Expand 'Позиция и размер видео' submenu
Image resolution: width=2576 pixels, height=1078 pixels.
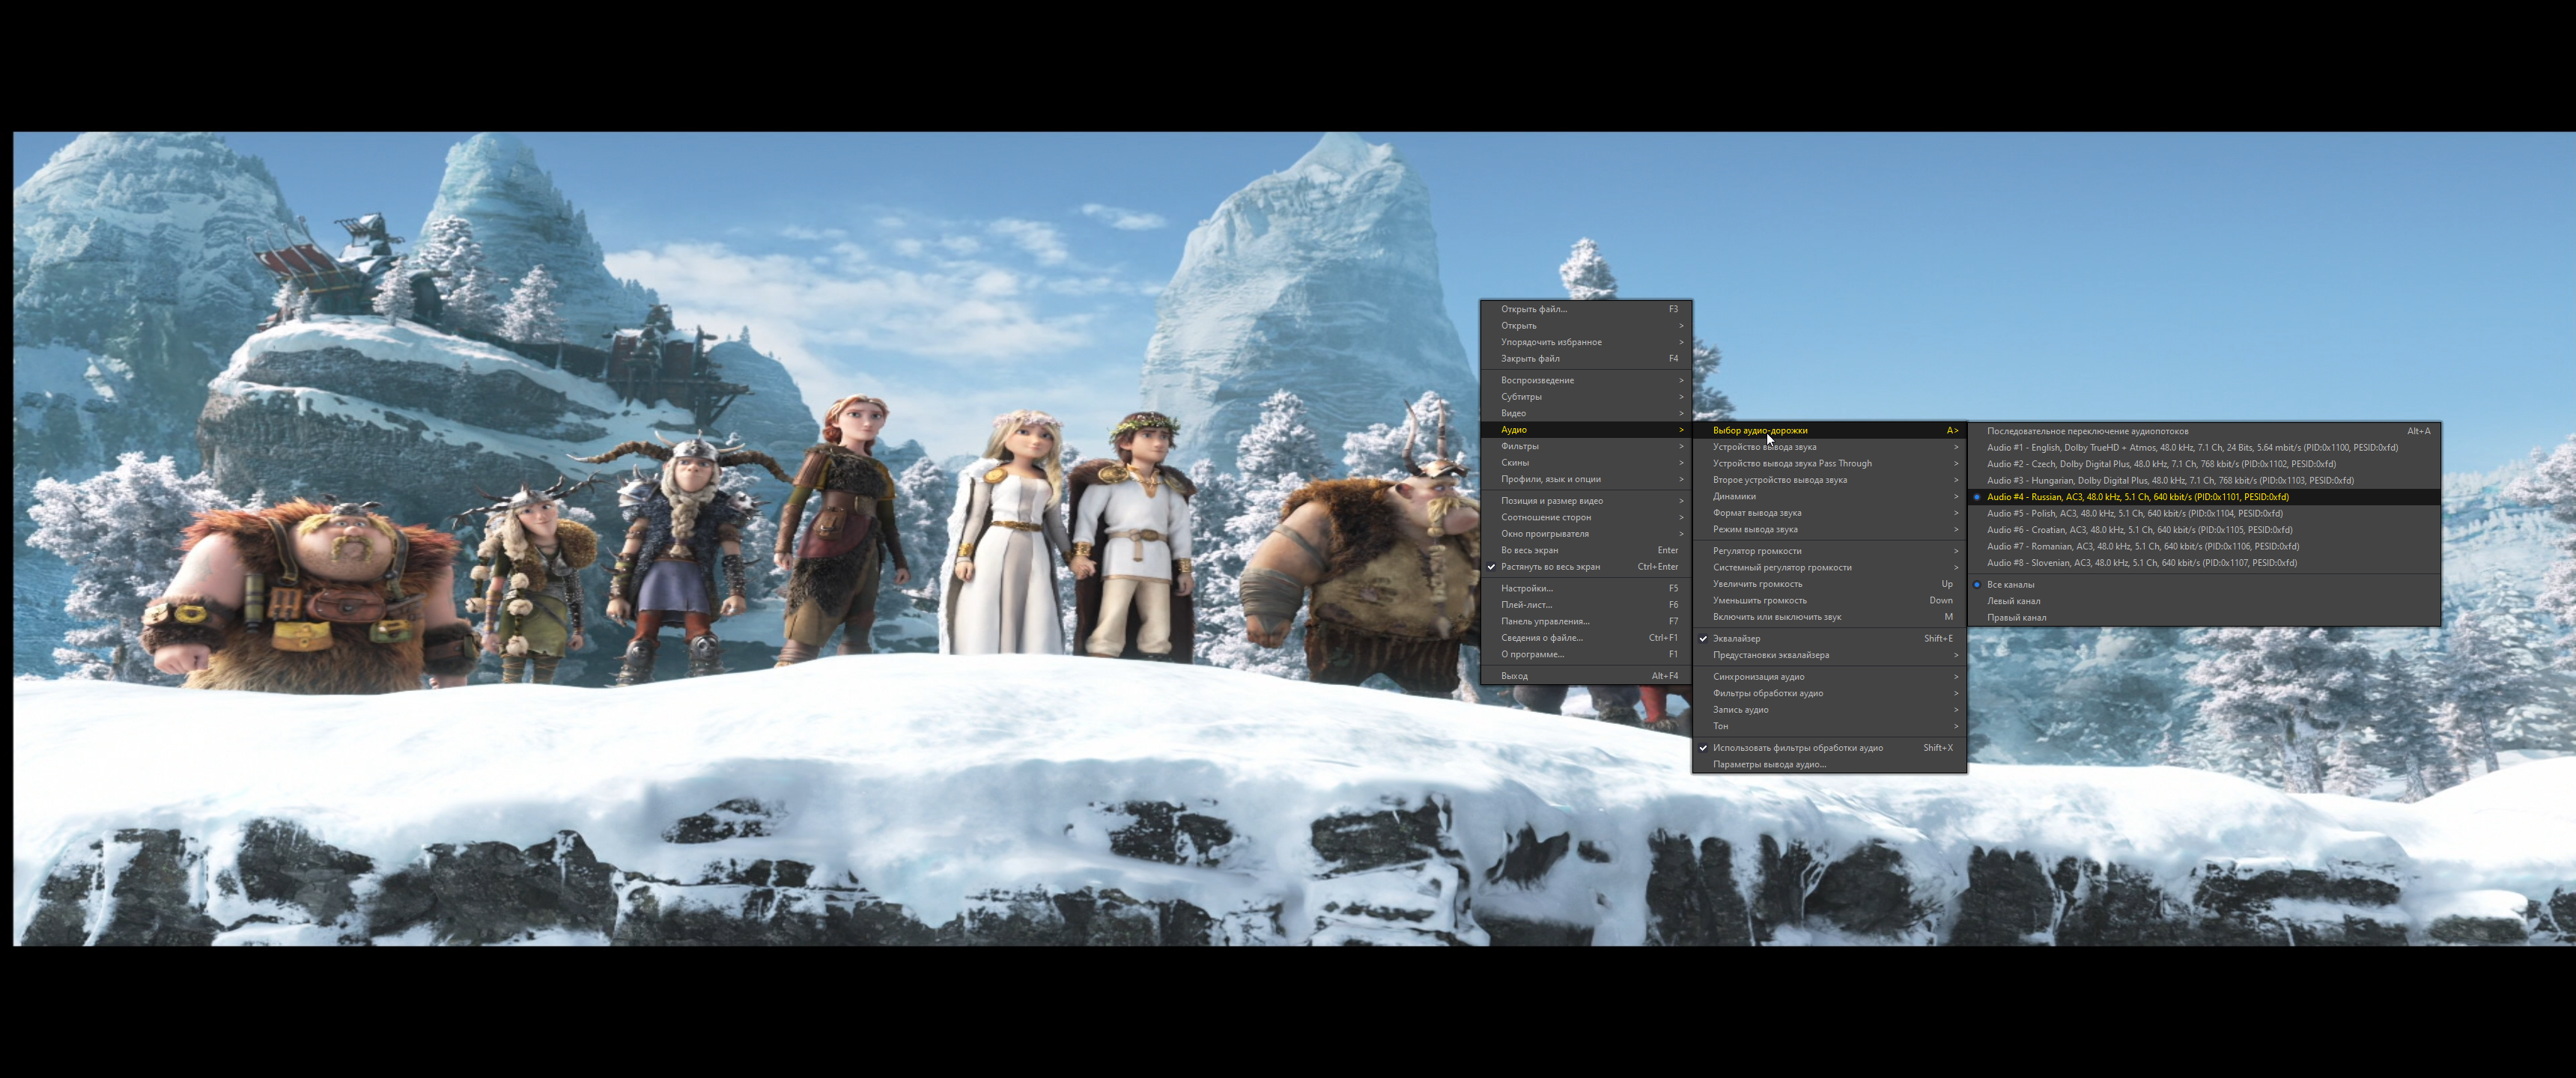point(1586,501)
